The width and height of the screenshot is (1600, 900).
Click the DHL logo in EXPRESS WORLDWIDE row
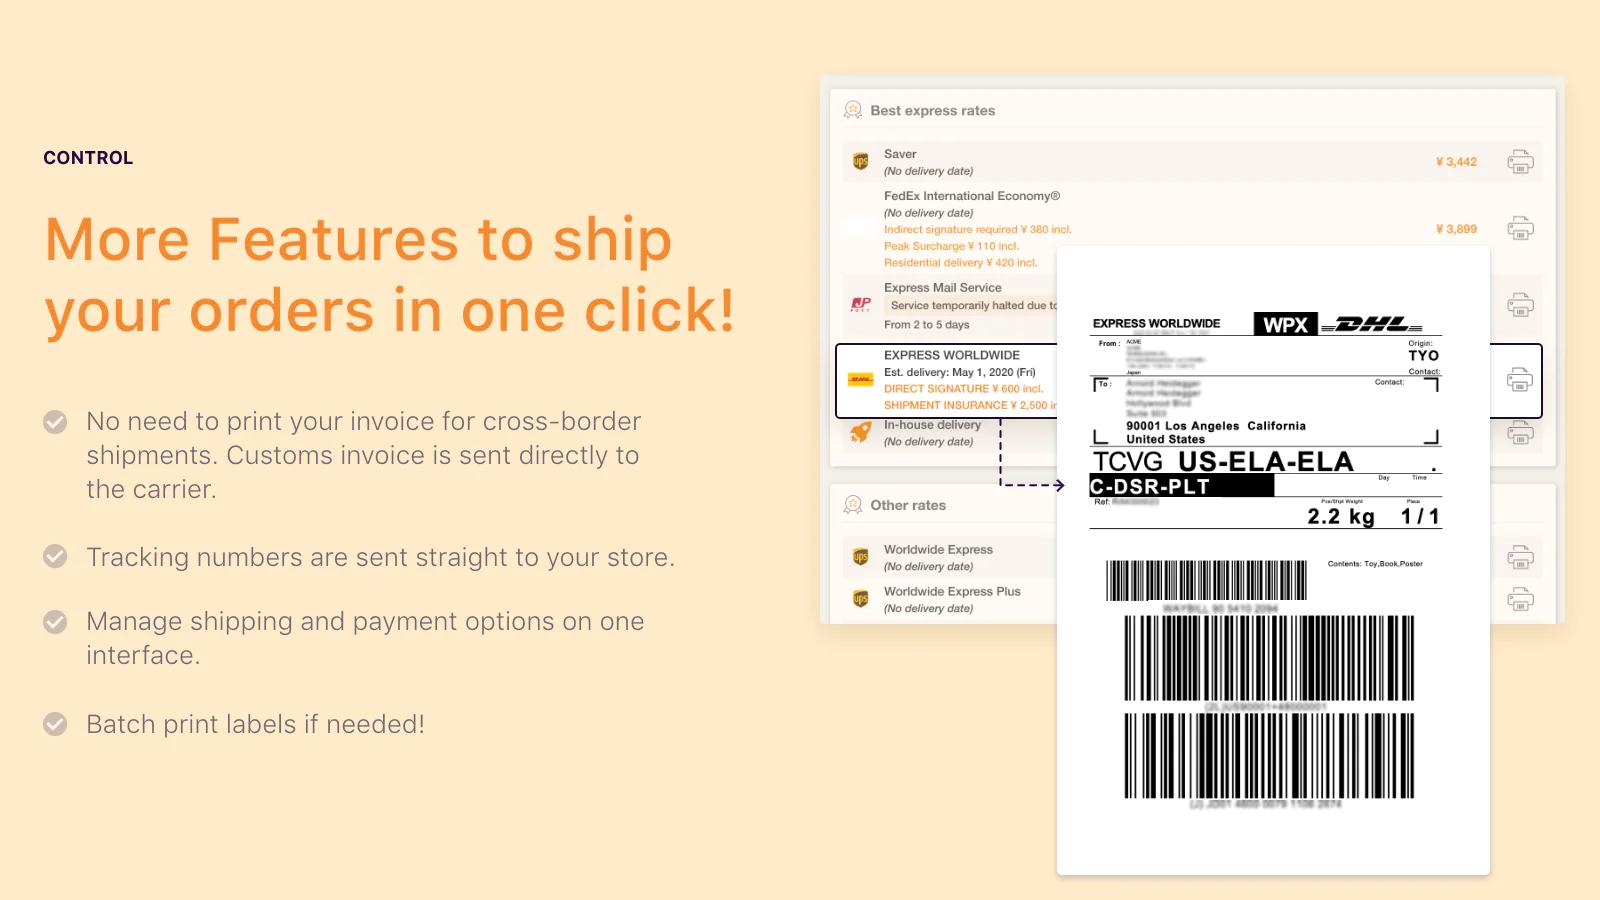click(860, 380)
